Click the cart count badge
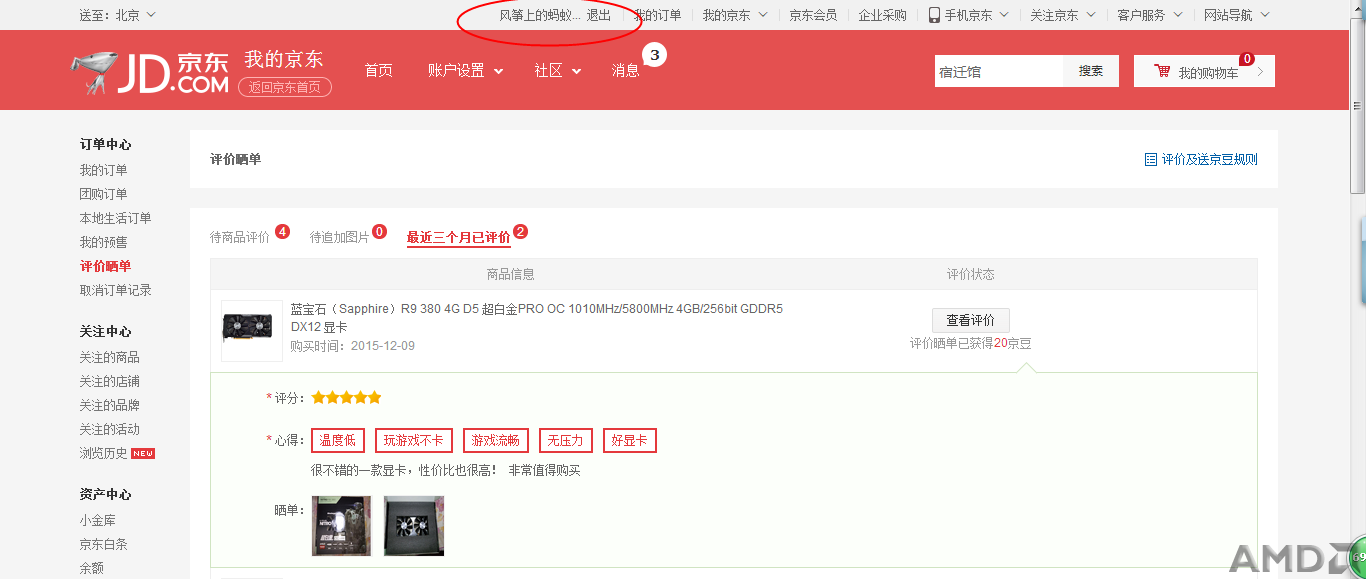Screen dimensions: 1366x579 pos(1247,59)
